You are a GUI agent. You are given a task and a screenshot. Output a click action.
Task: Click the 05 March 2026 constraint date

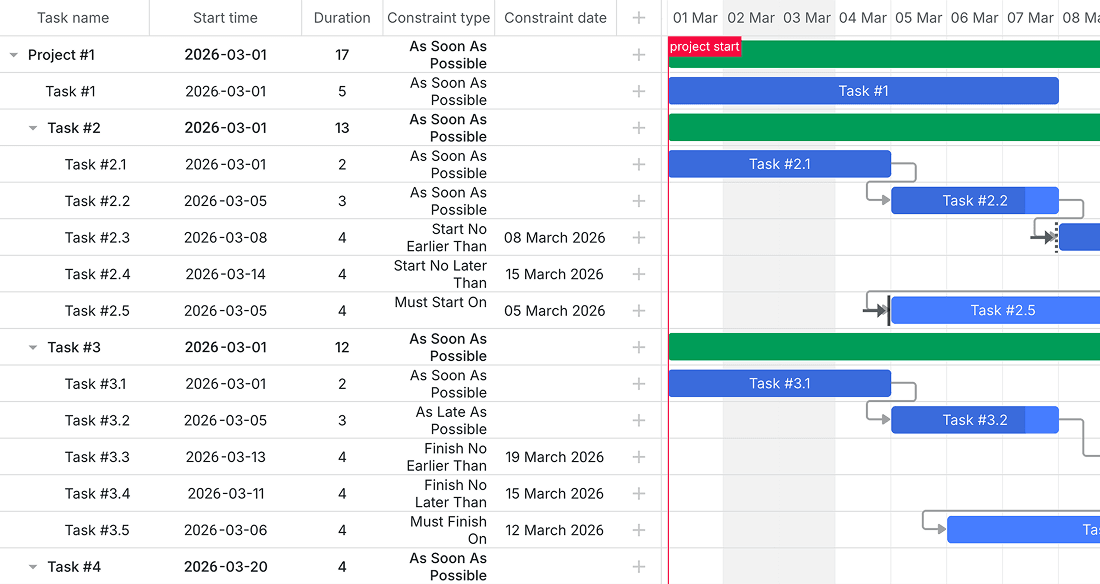pos(555,310)
